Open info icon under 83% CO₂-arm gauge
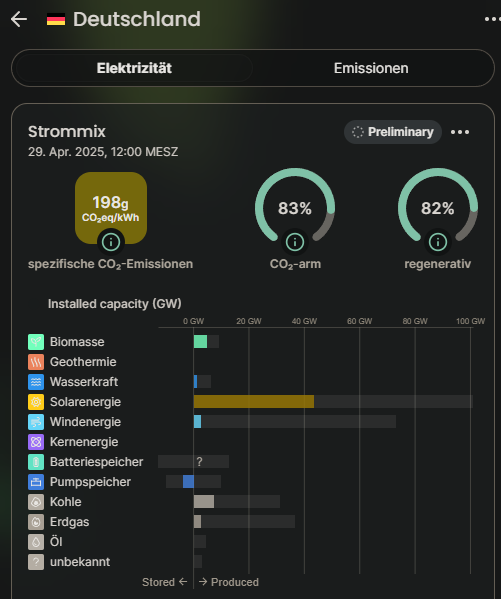 pyautogui.click(x=295, y=242)
